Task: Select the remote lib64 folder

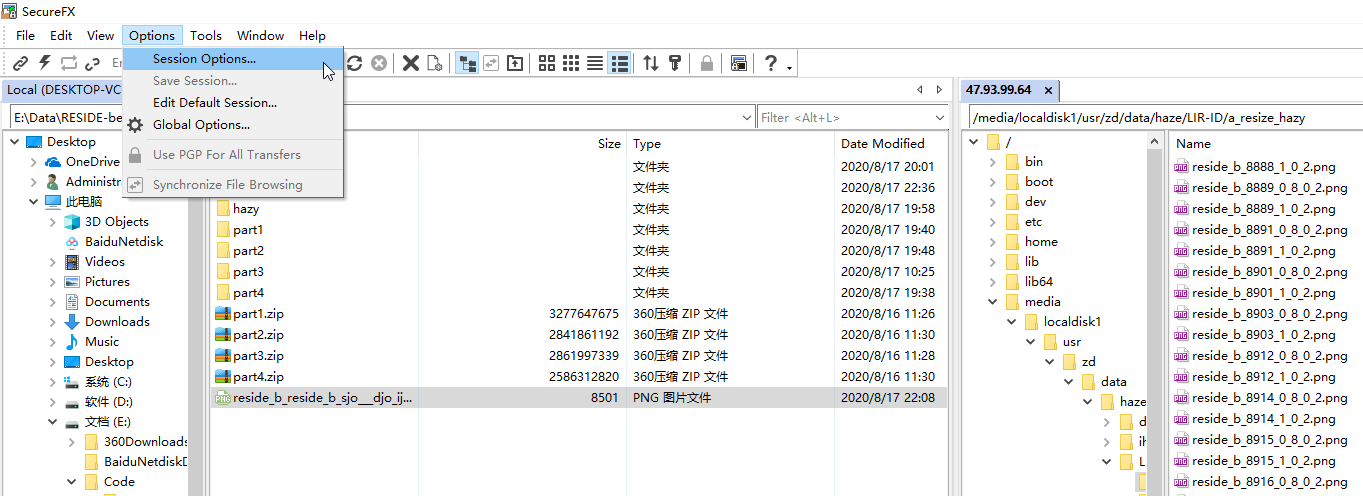Action: click(1038, 282)
